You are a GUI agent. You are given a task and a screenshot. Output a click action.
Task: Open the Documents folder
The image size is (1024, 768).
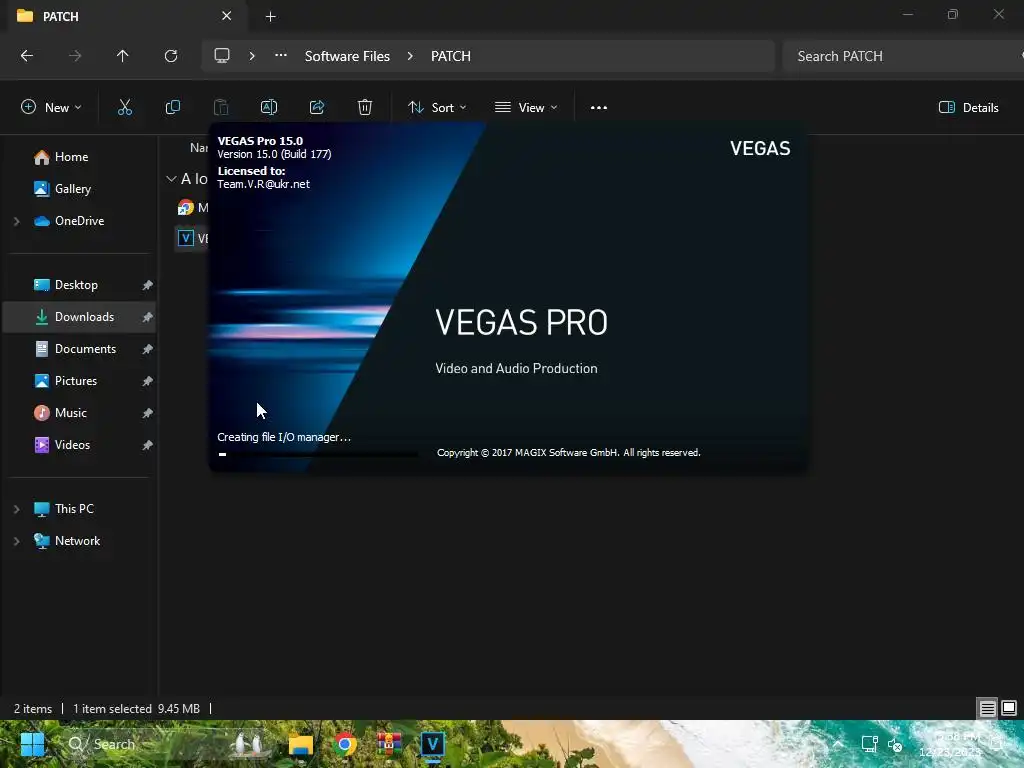pyautogui.click(x=85, y=349)
